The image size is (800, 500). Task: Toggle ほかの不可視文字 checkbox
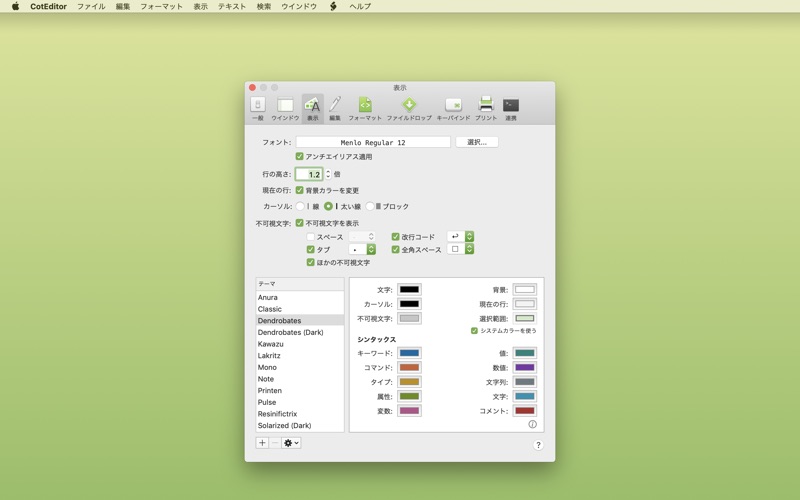[x=310, y=262]
